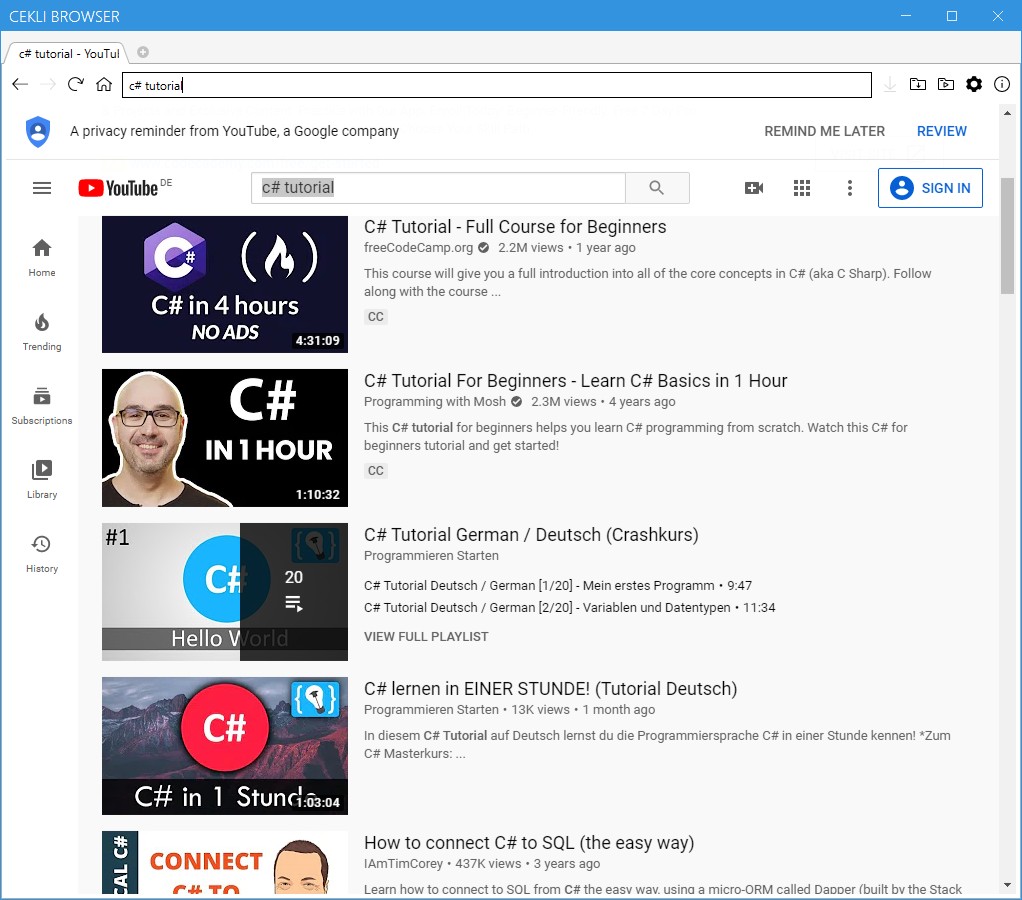Open the create video camera icon
This screenshot has height=900, width=1022.
click(754, 188)
